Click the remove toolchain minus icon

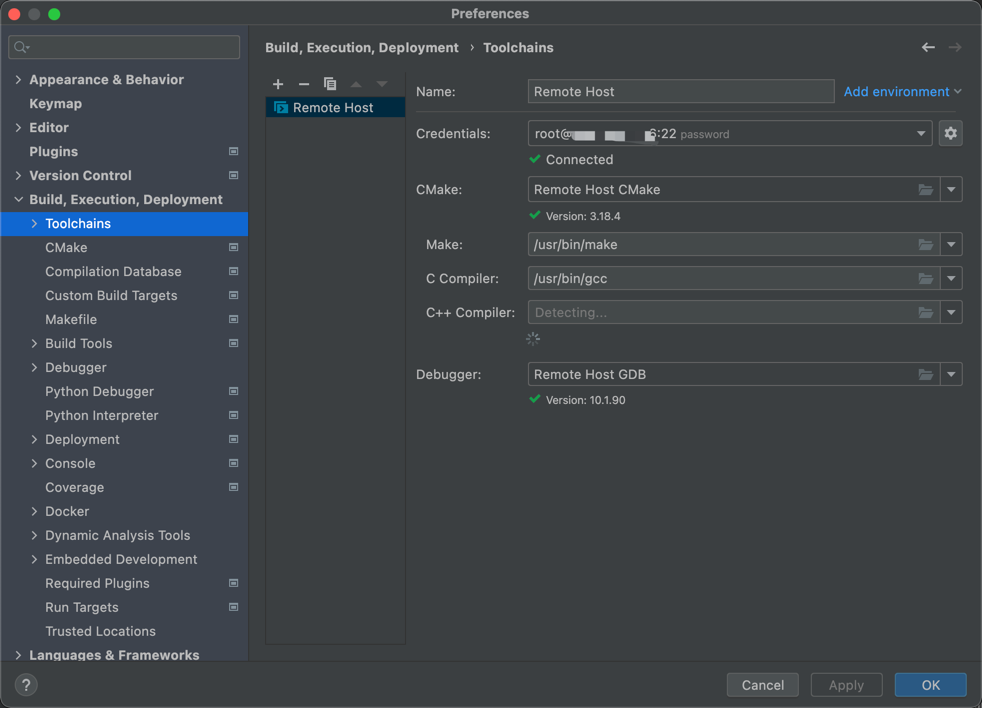(304, 84)
